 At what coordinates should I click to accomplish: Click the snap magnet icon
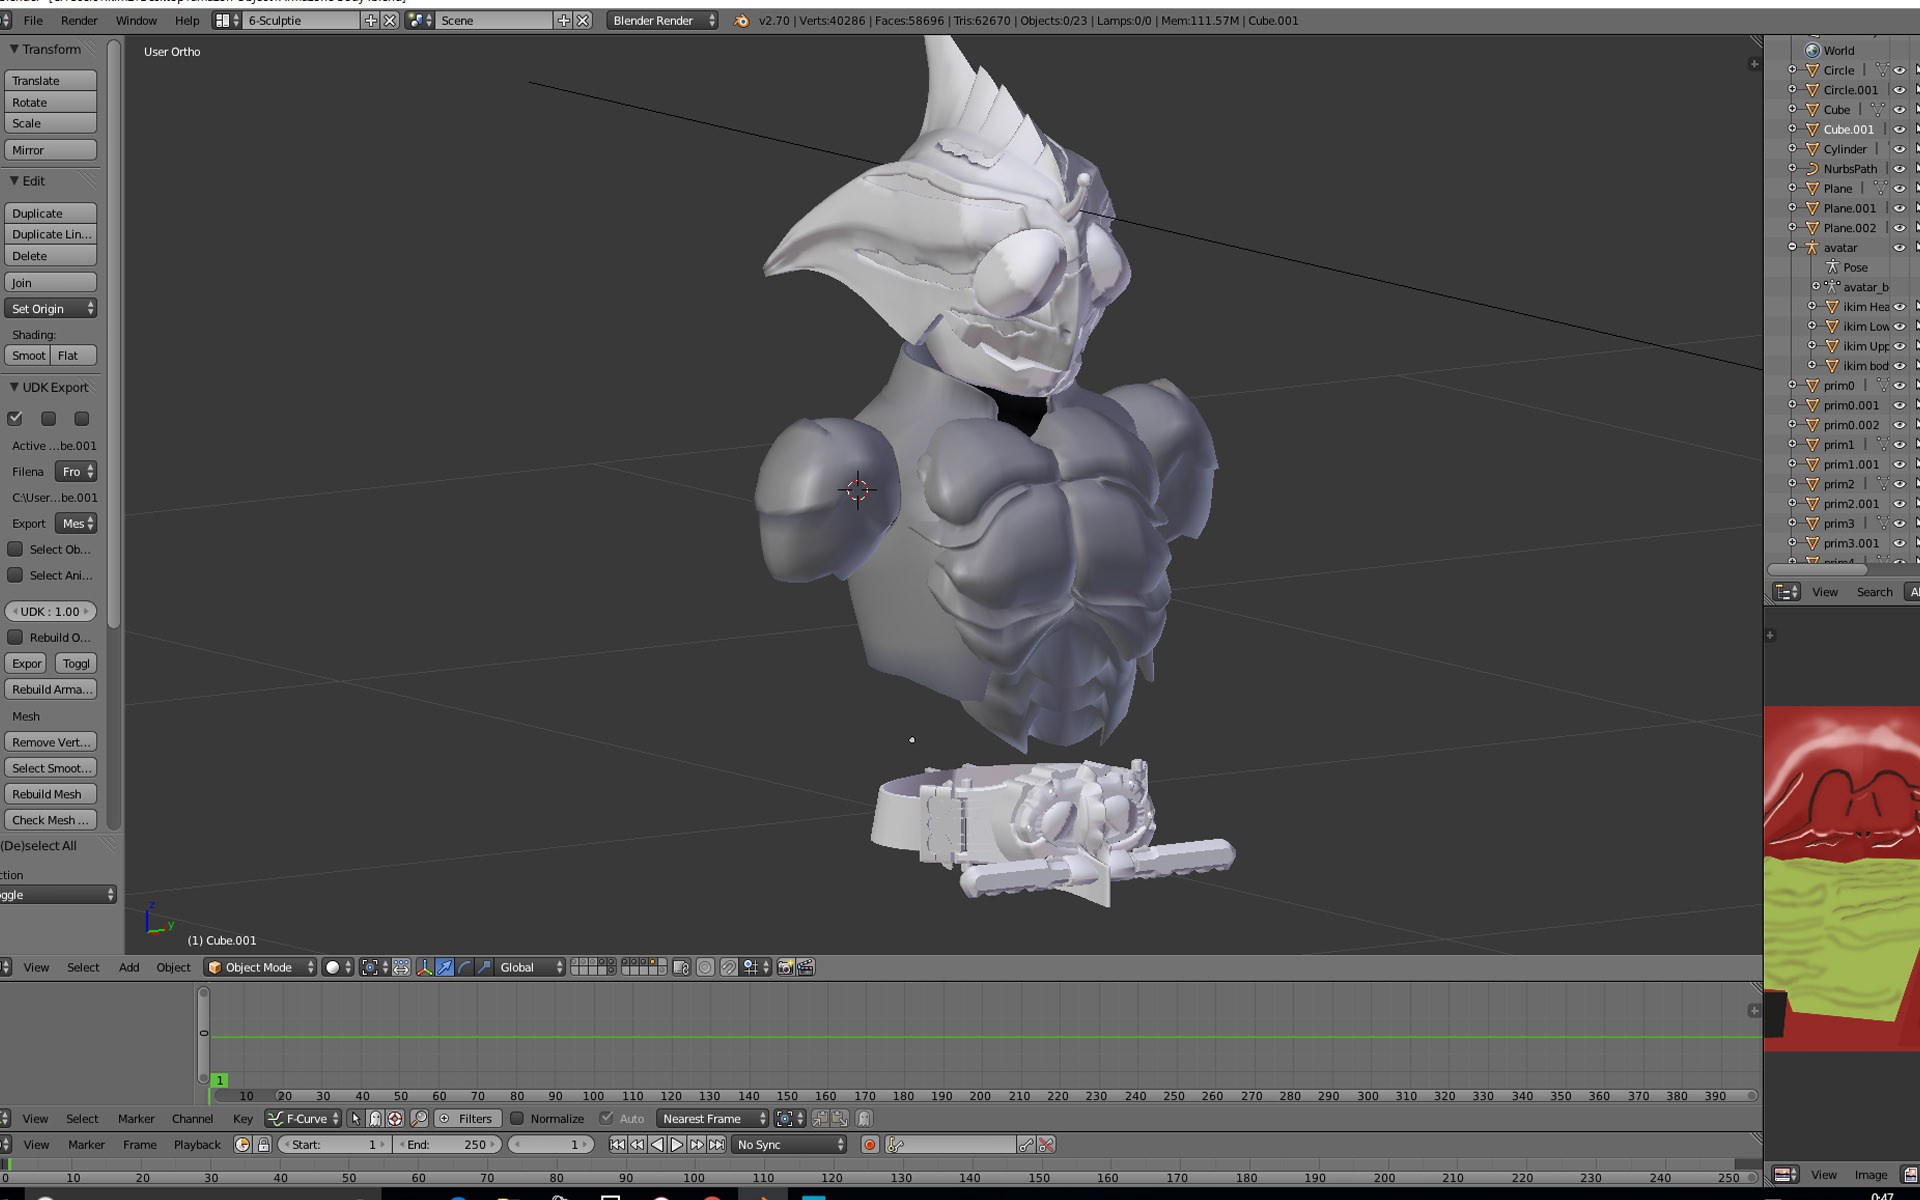pos(729,967)
